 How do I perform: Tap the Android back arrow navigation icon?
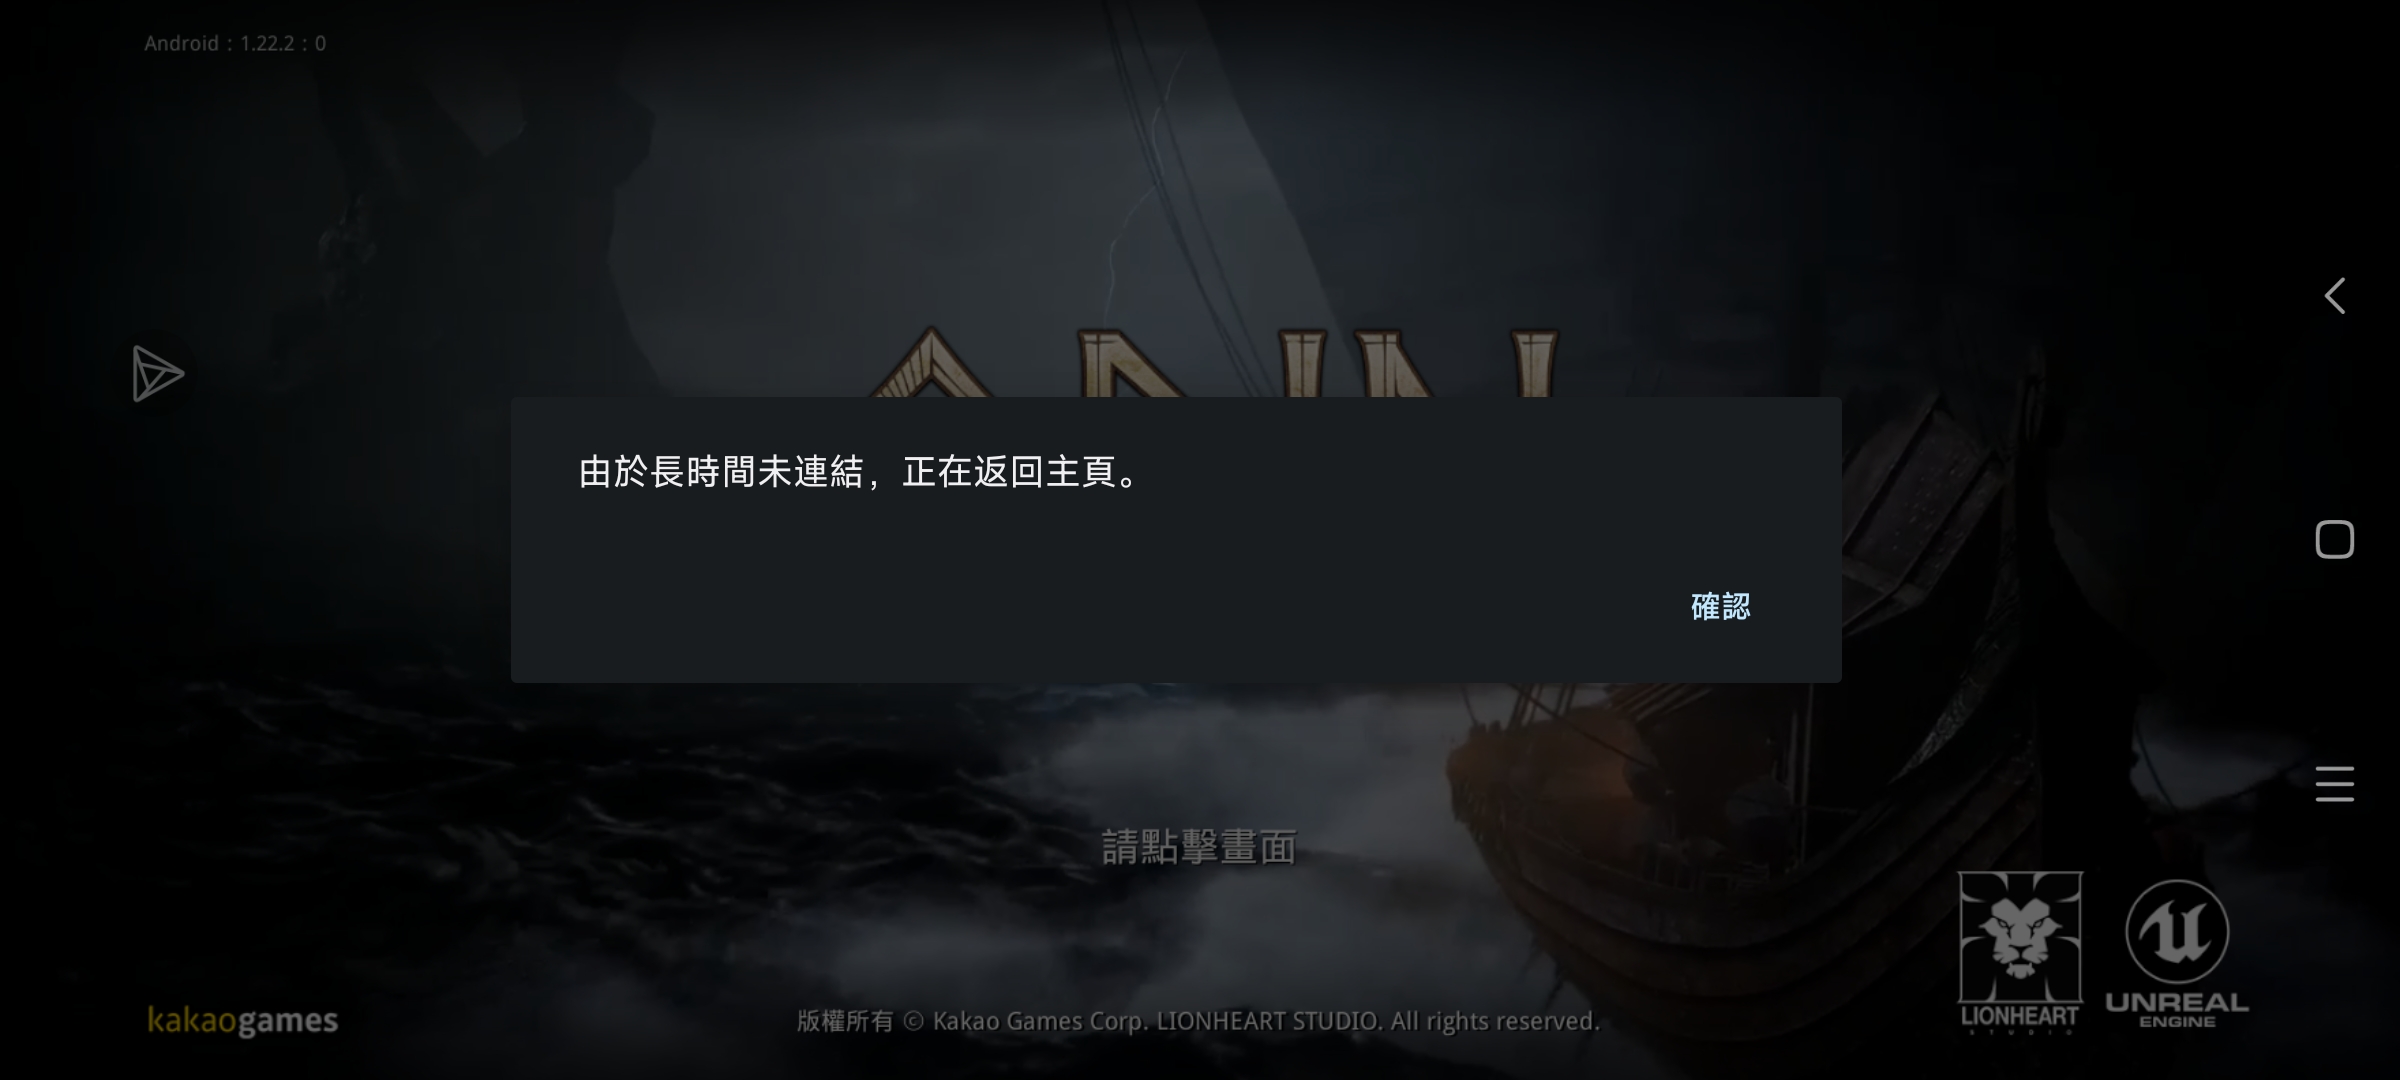pyautogui.click(x=2335, y=296)
